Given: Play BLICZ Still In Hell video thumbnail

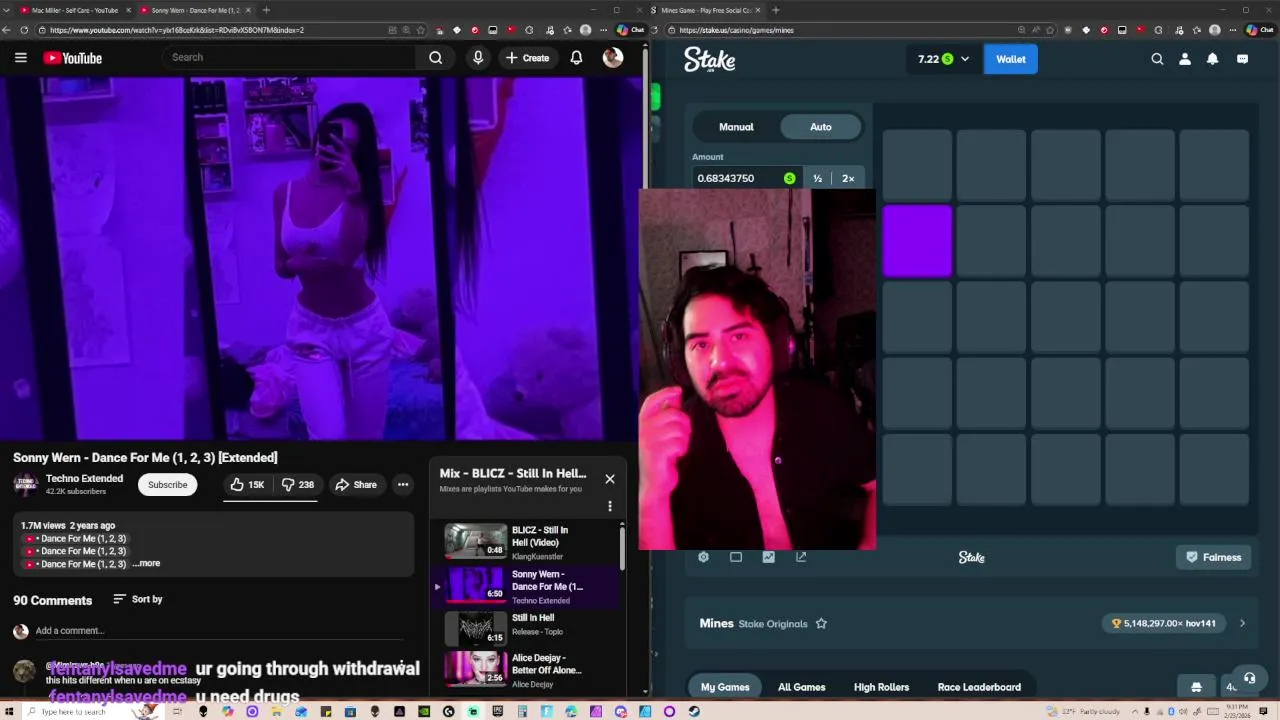Looking at the screenshot, I should 475,540.
